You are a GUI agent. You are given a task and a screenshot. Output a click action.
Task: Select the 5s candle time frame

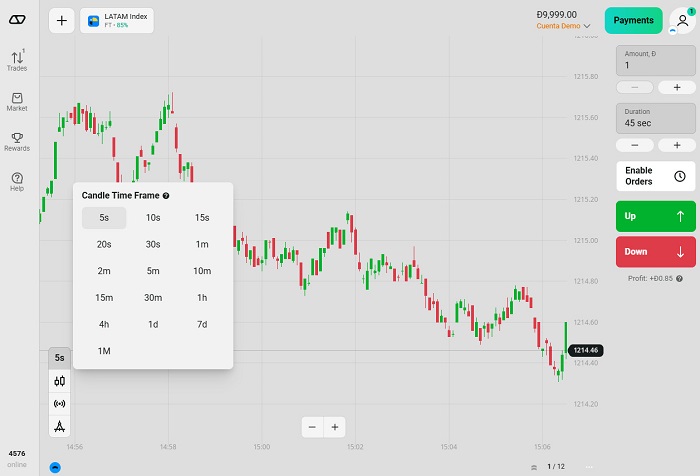click(104, 217)
